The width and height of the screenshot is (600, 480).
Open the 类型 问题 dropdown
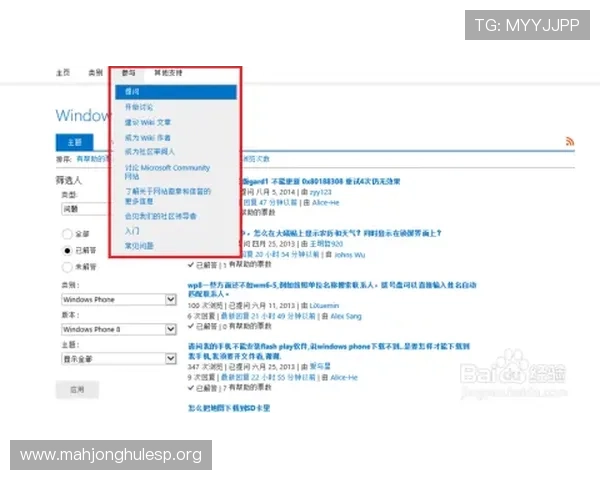pos(85,209)
